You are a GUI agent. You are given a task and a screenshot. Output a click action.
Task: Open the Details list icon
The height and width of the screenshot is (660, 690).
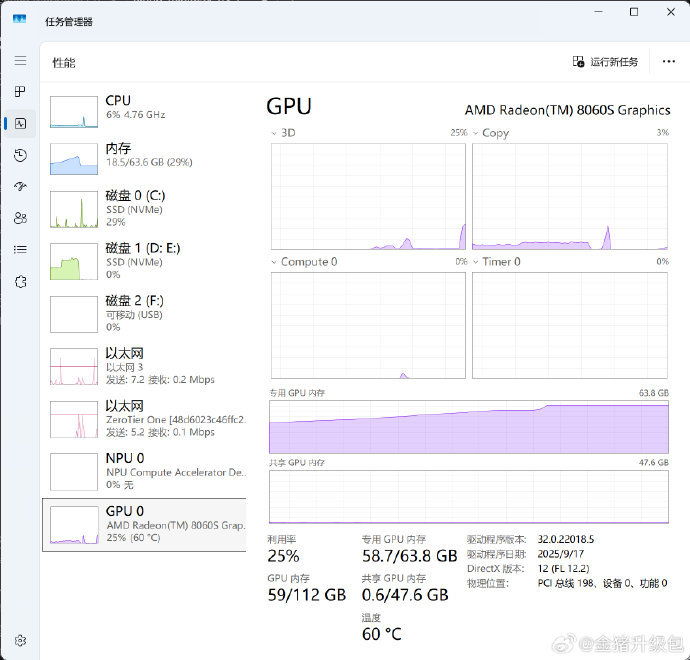tap(20, 250)
